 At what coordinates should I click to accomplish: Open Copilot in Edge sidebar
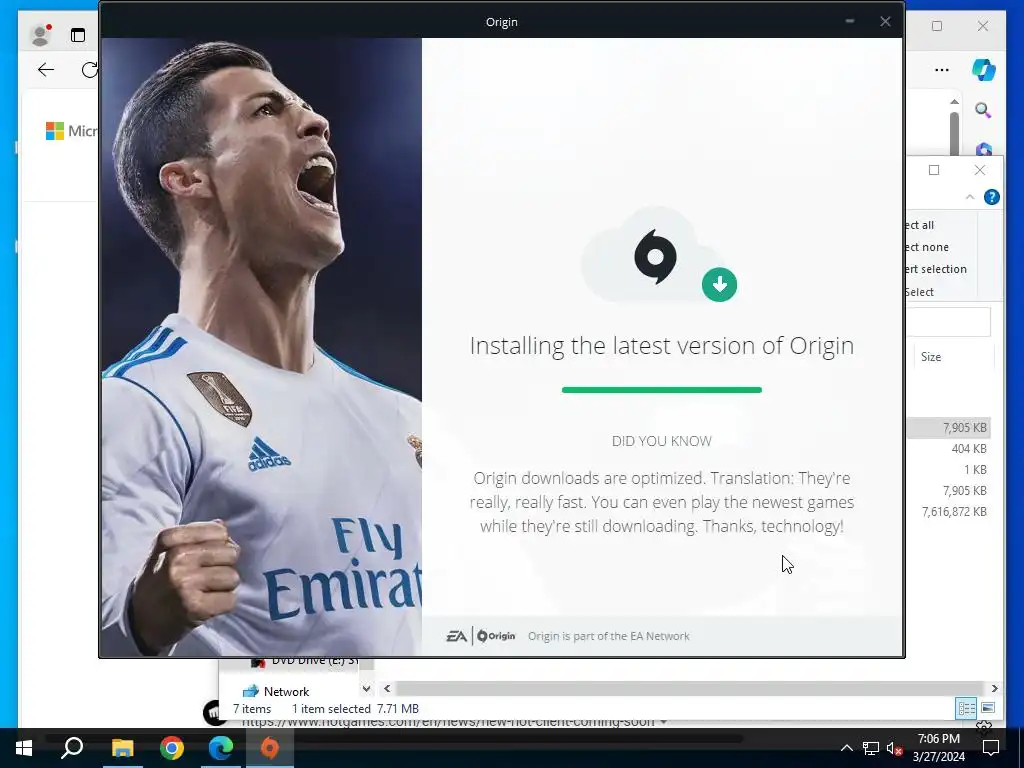(984, 69)
